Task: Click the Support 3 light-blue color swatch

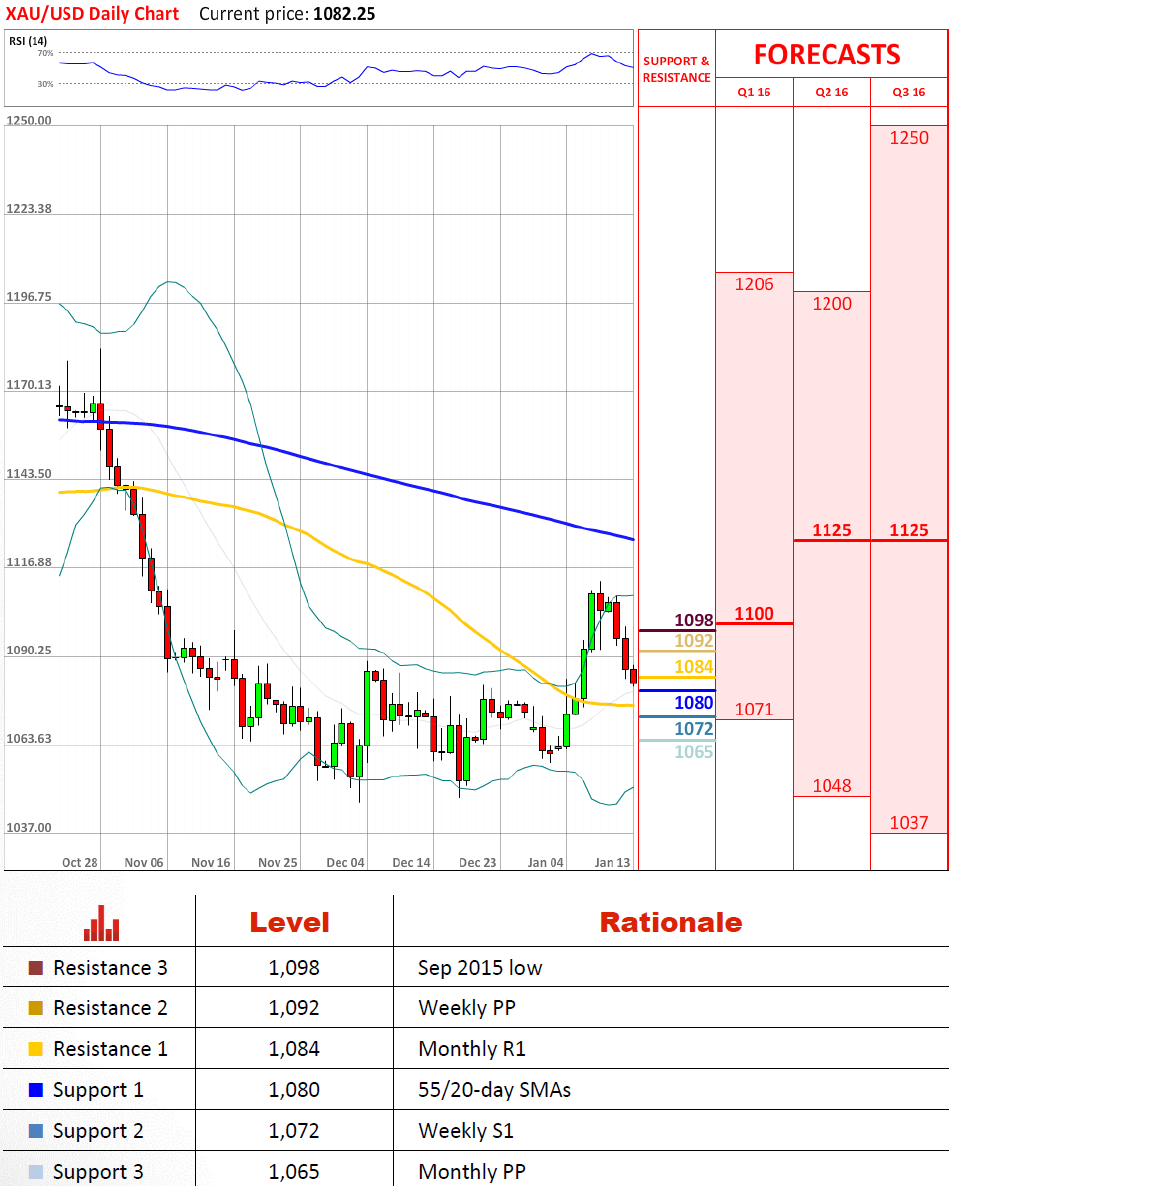Action: tap(36, 1172)
